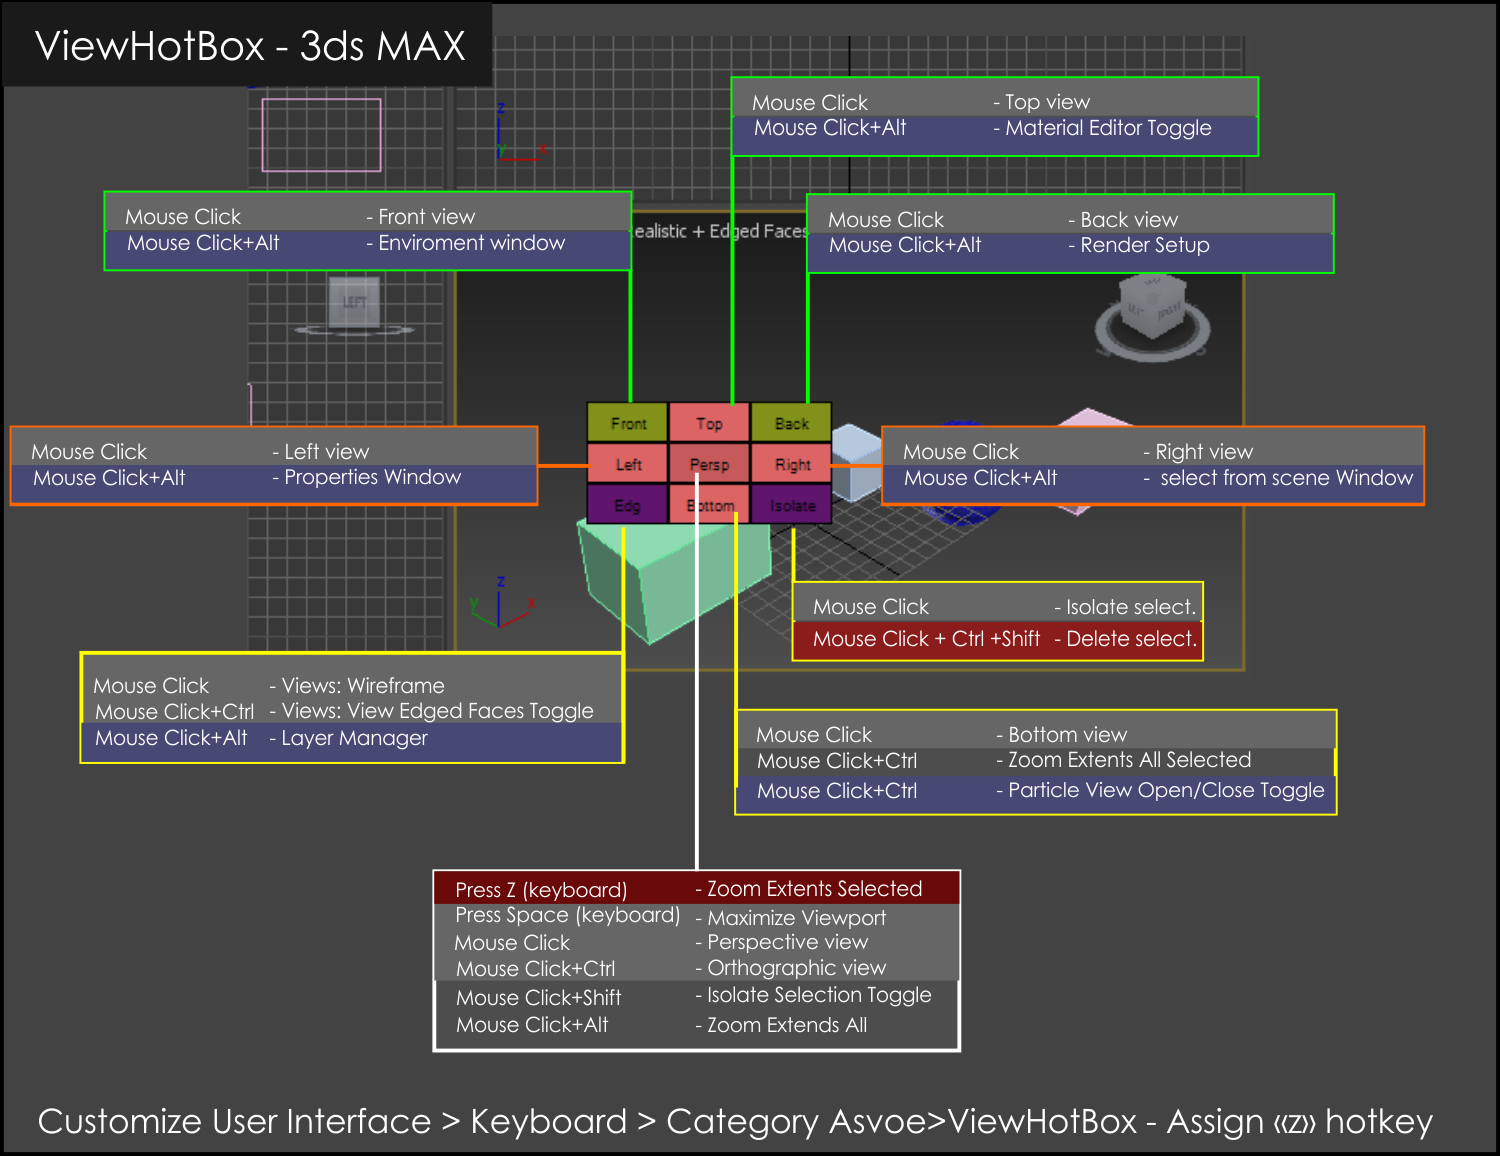Click 'Bottom view' text

[1067, 735]
